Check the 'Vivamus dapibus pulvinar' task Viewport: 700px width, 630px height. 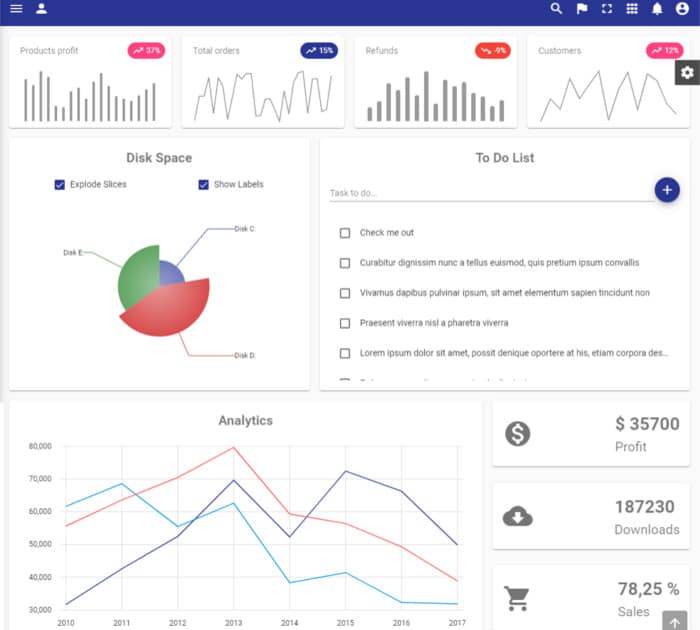[x=345, y=293]
